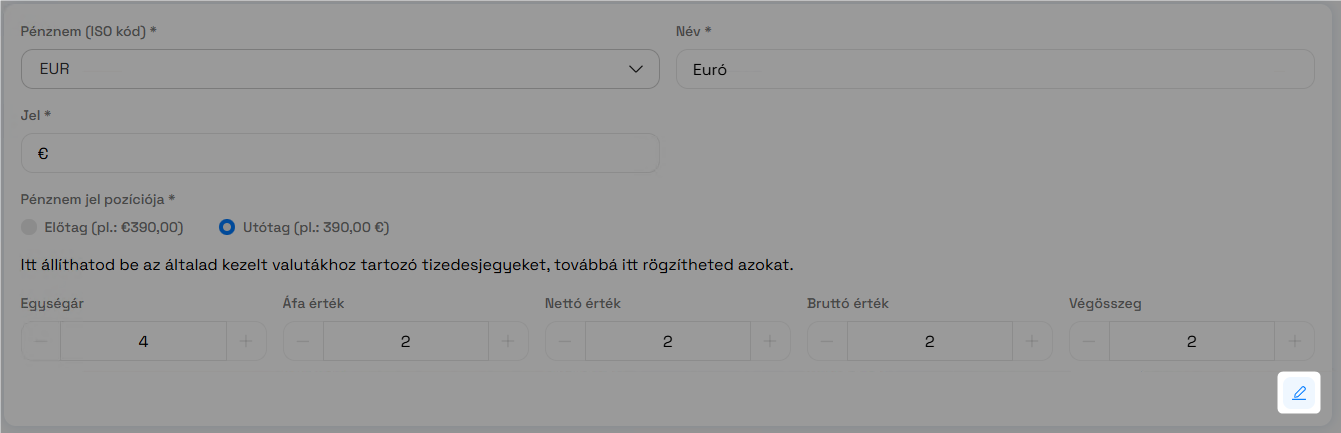Click the Nettó érték number field

667,341
